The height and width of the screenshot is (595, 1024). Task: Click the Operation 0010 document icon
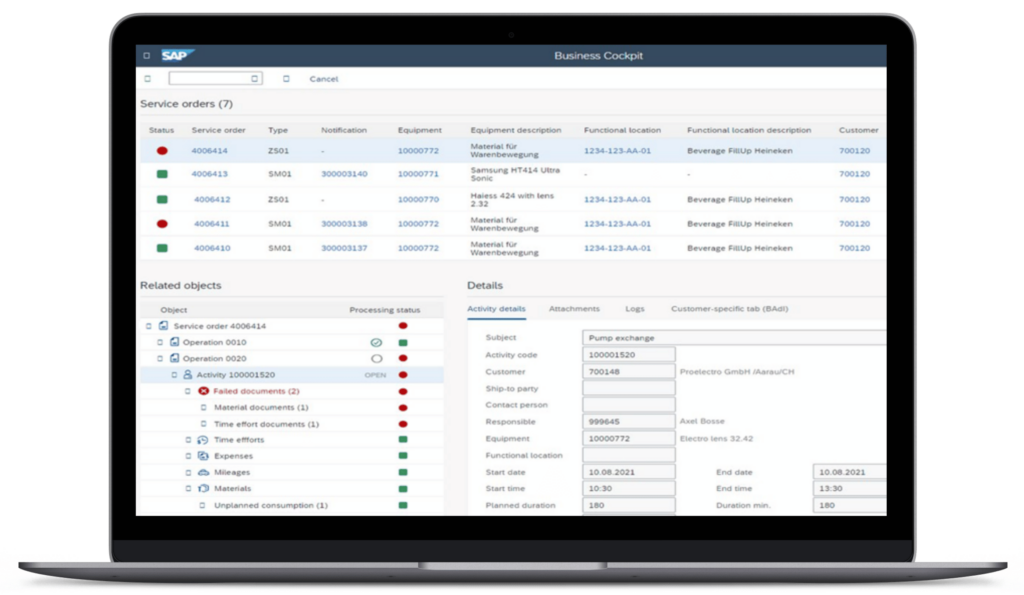174,342
